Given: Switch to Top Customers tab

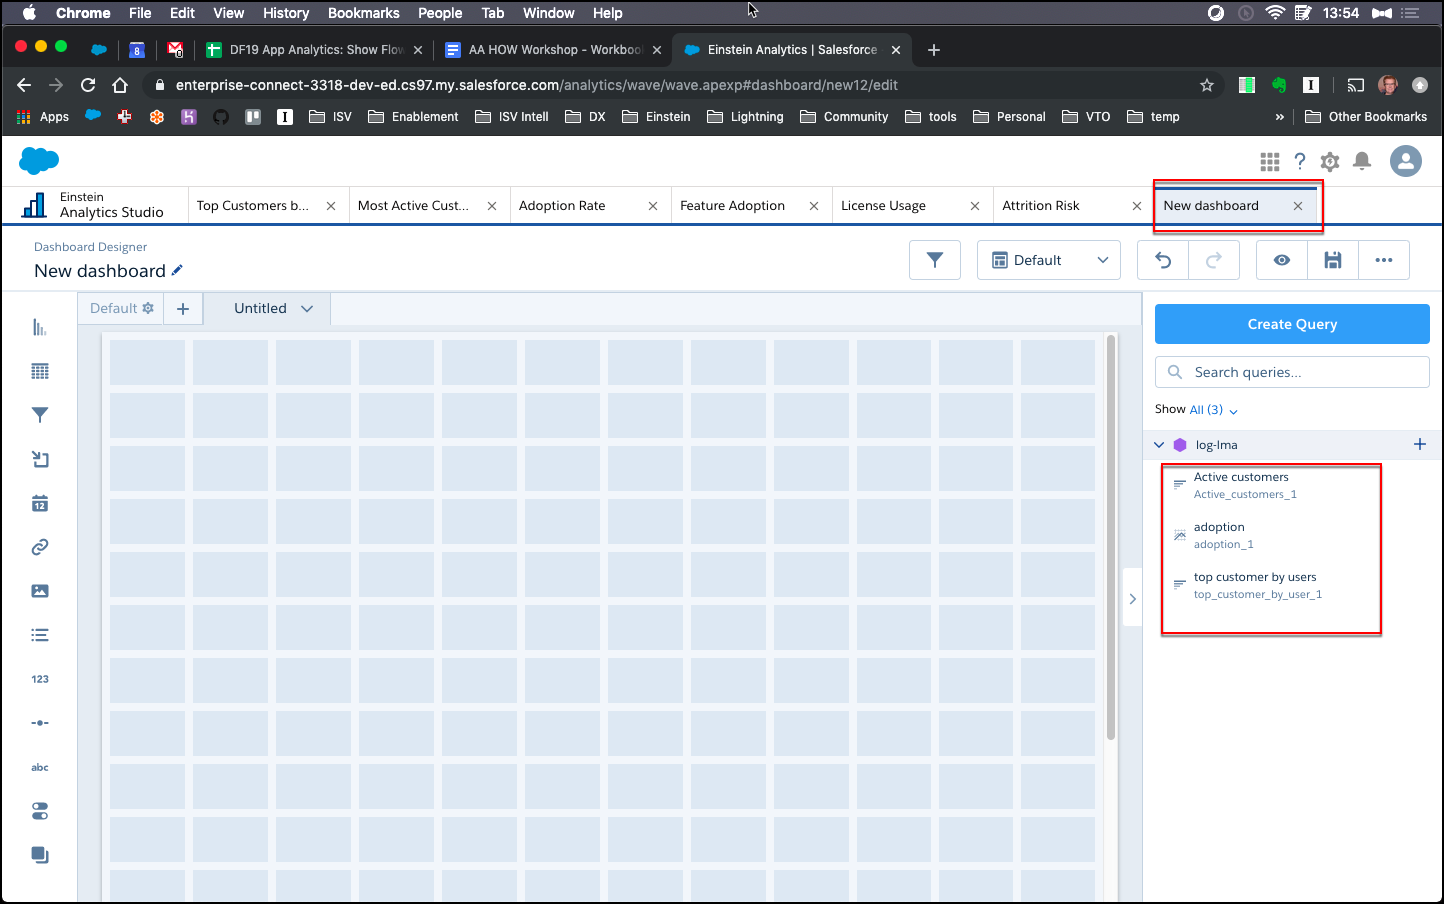Looking at the screenshot, I should pos(253,206).
